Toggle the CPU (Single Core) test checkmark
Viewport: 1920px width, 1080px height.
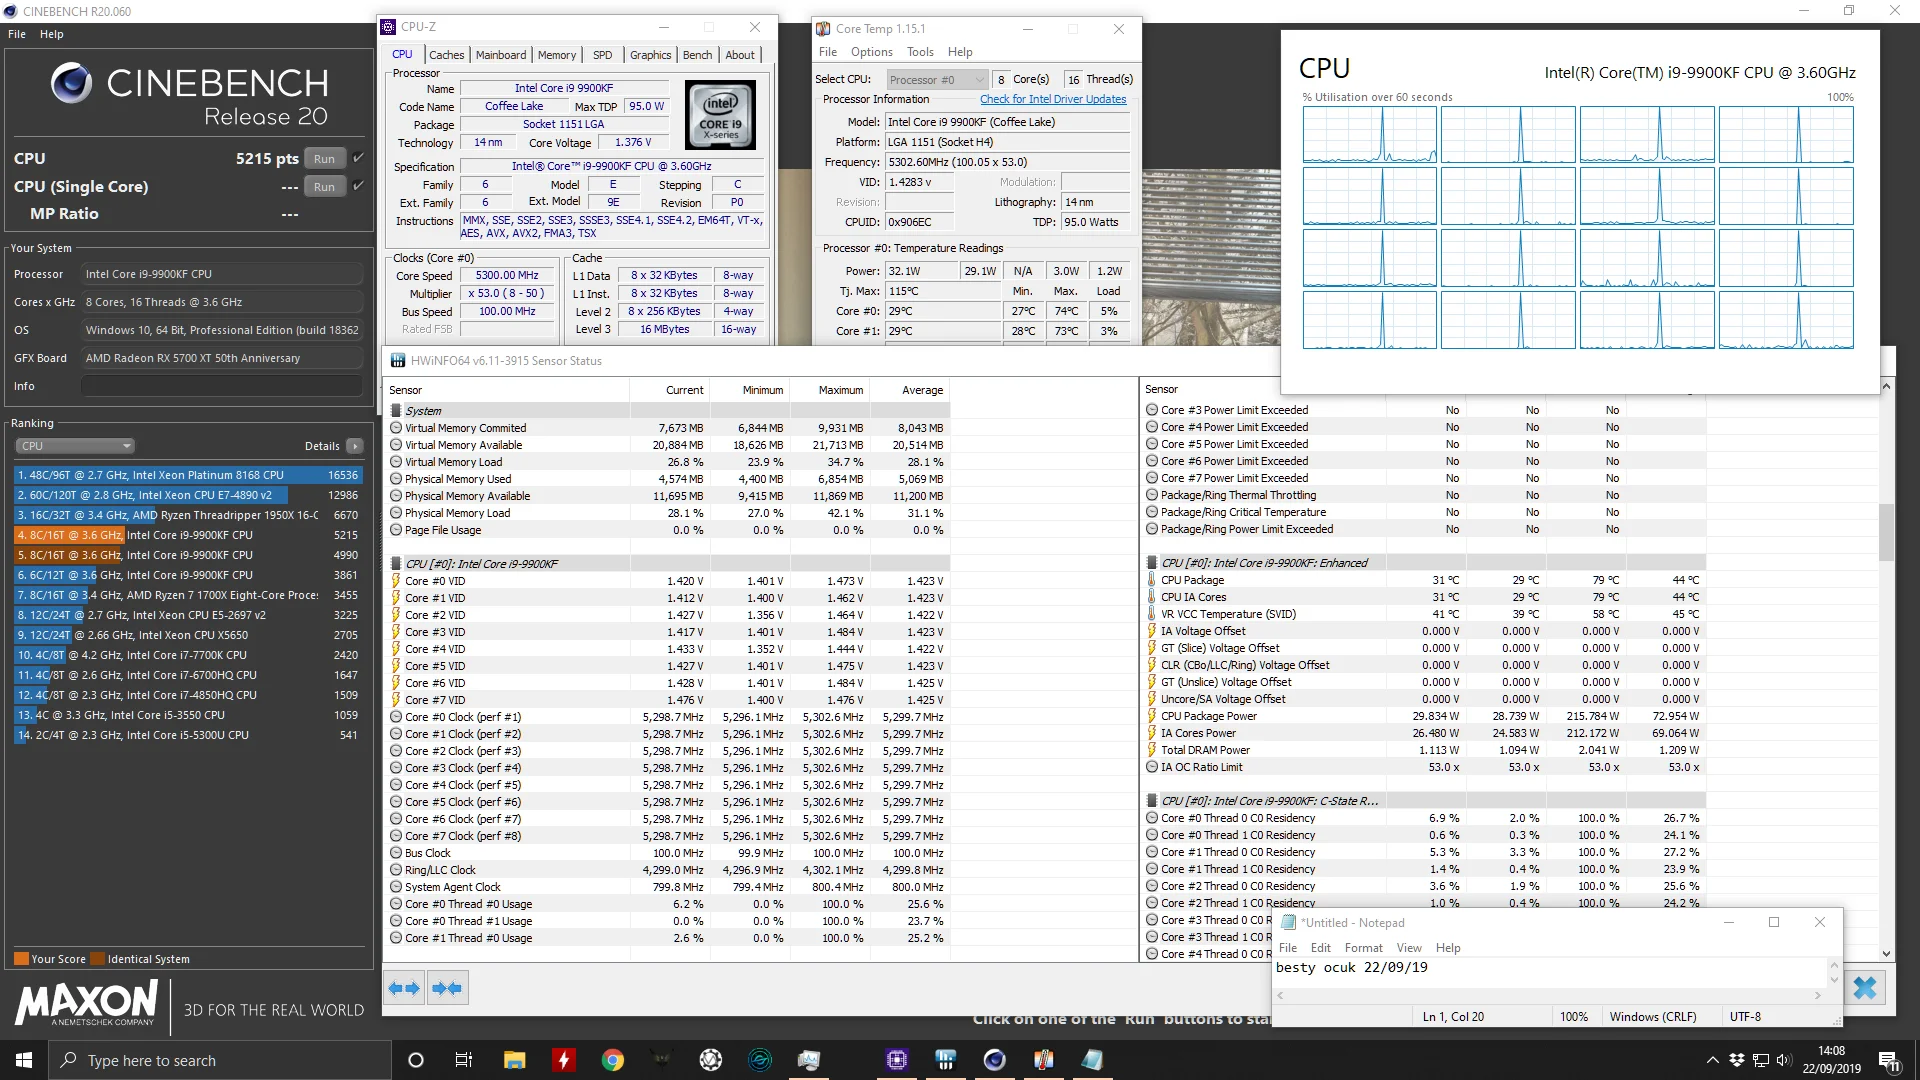pyautogui.click(x=358, y=186)
